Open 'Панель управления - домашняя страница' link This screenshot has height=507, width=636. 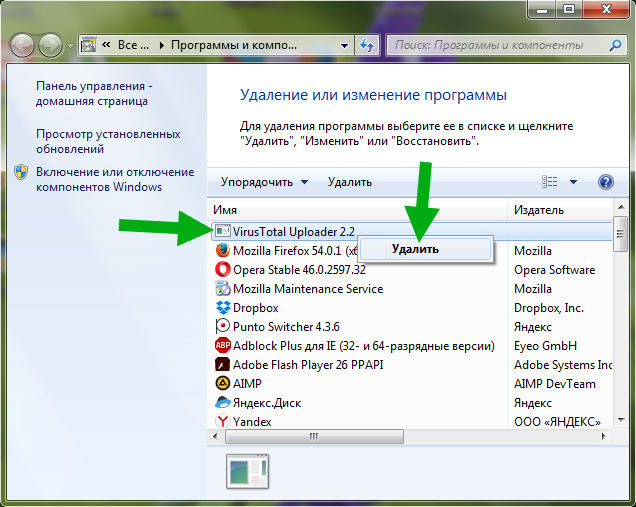pyautogui.click(x=94, y=93)
